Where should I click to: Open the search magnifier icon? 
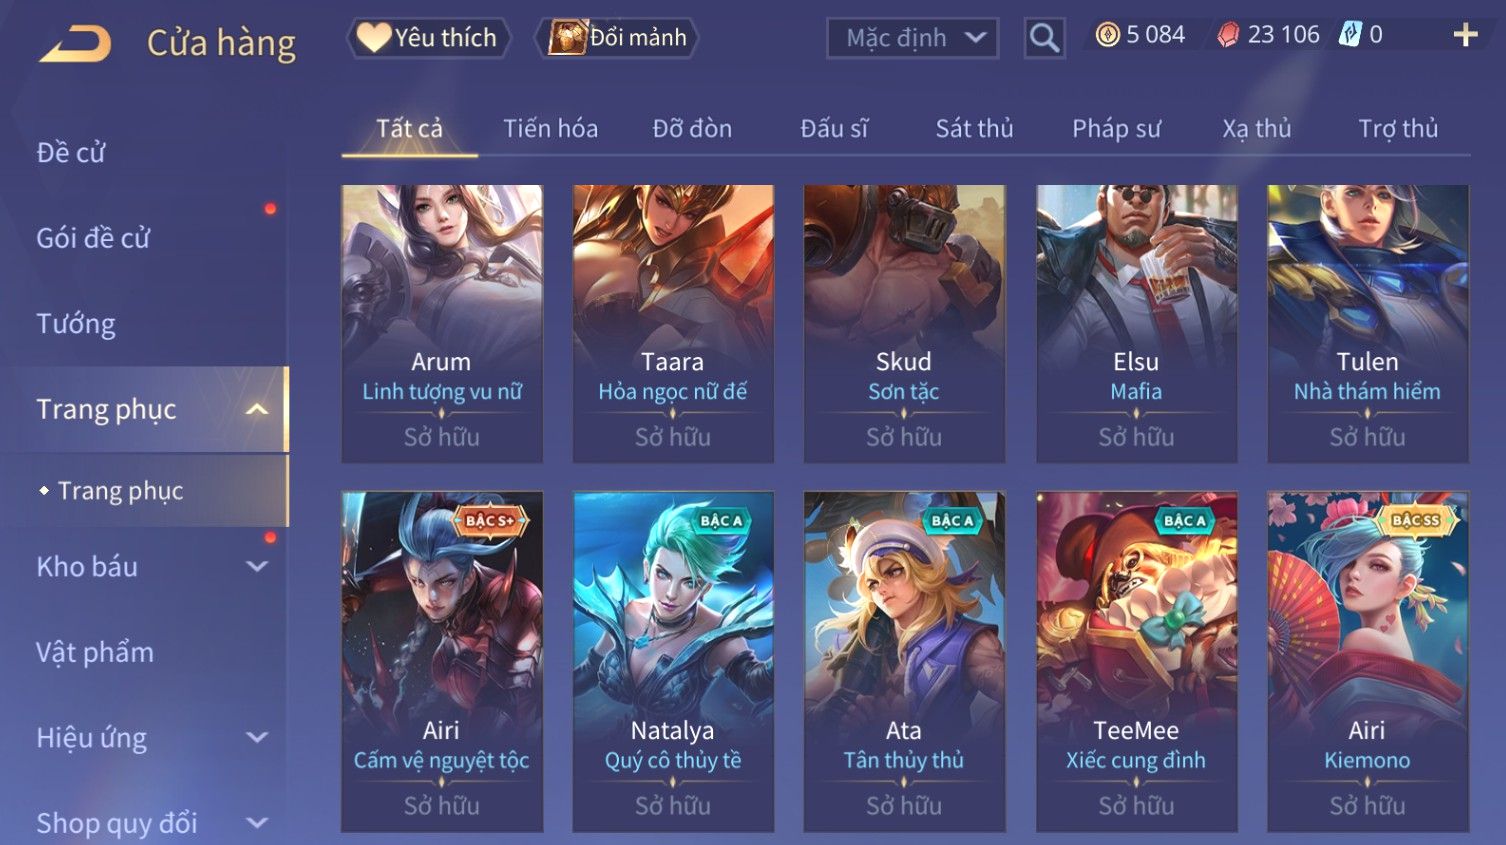1044,38
